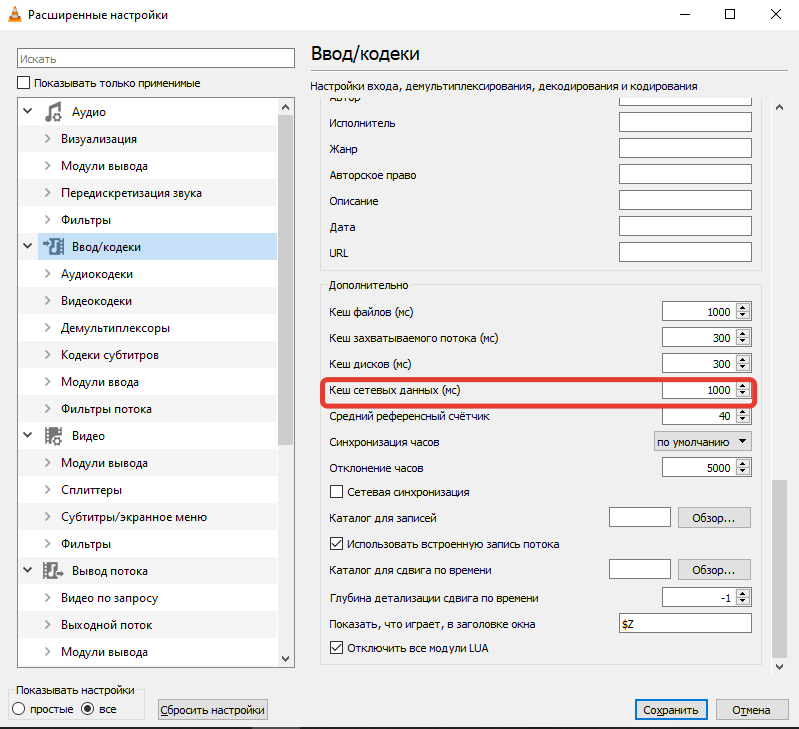Select Субтитры/экранное меню in the tree
Screen dimensions: 799x729
coord(133,517)
